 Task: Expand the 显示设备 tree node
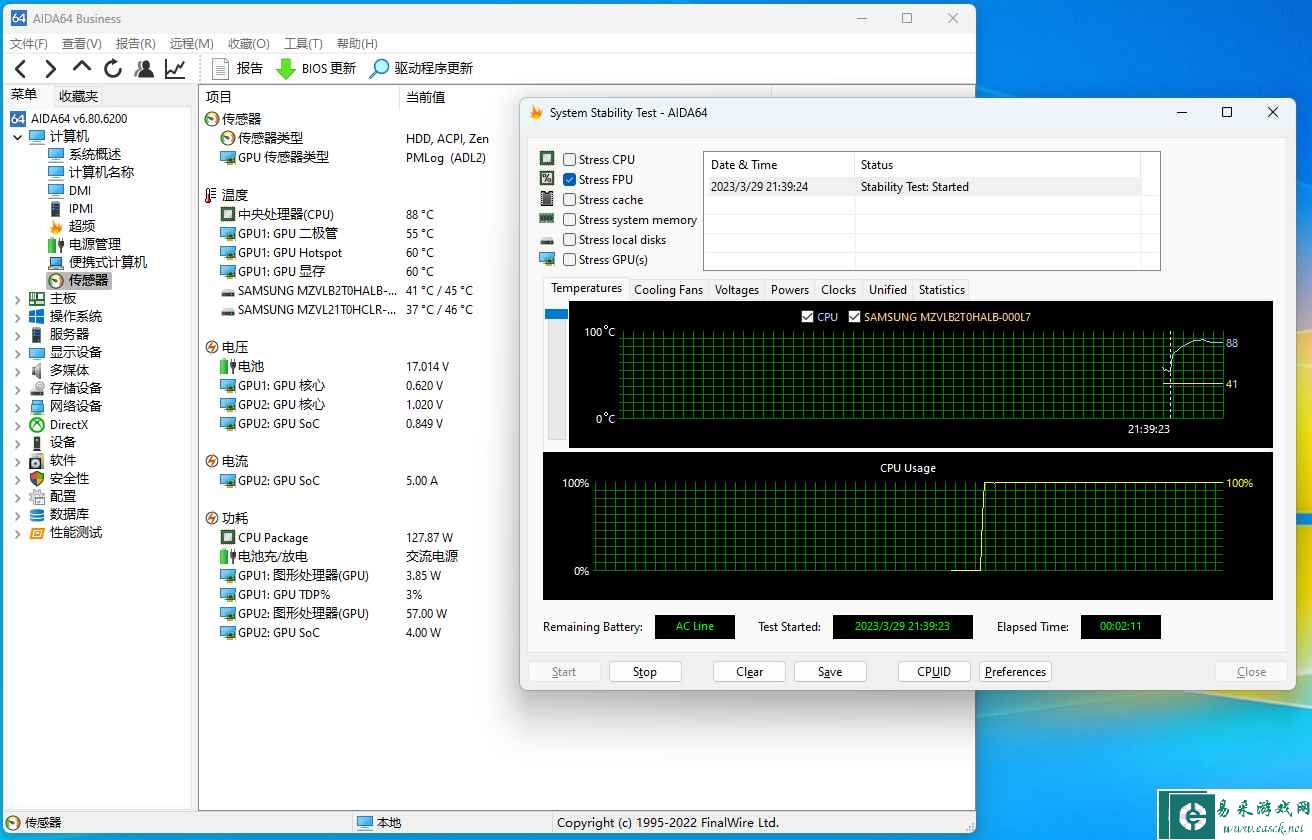pyautogui.click(x=17, y=352)
